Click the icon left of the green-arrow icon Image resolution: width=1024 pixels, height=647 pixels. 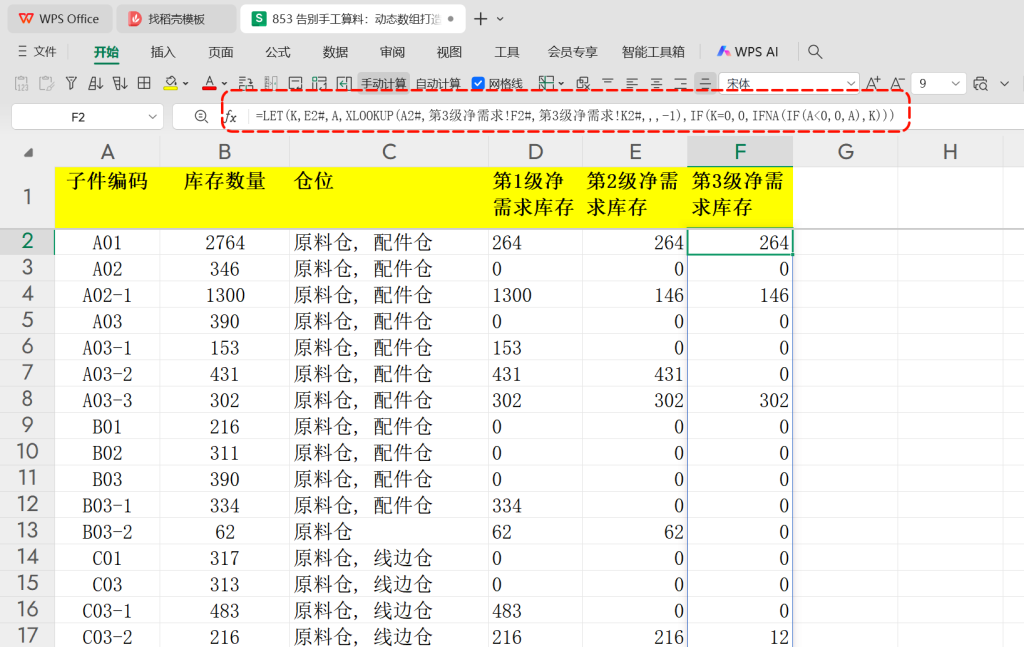click(319, 83)
